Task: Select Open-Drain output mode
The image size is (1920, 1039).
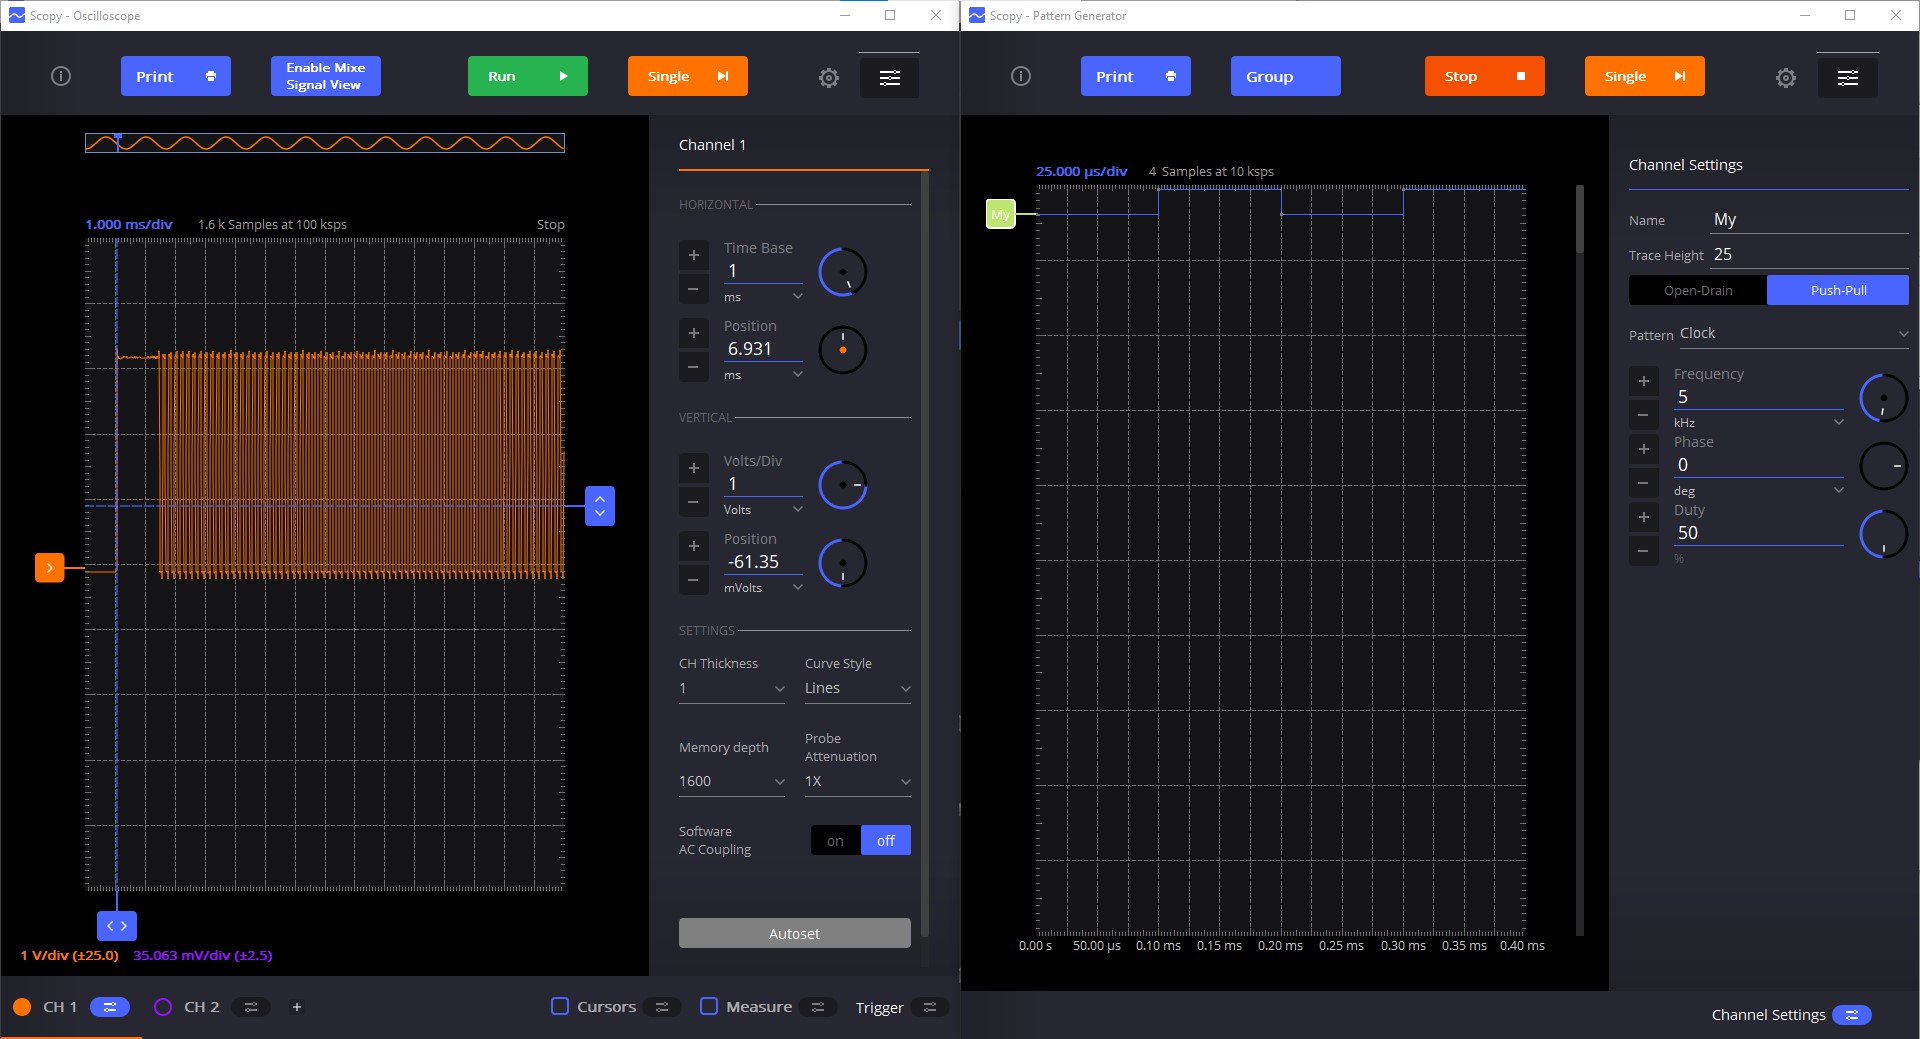Action: tap(1698, 290)
